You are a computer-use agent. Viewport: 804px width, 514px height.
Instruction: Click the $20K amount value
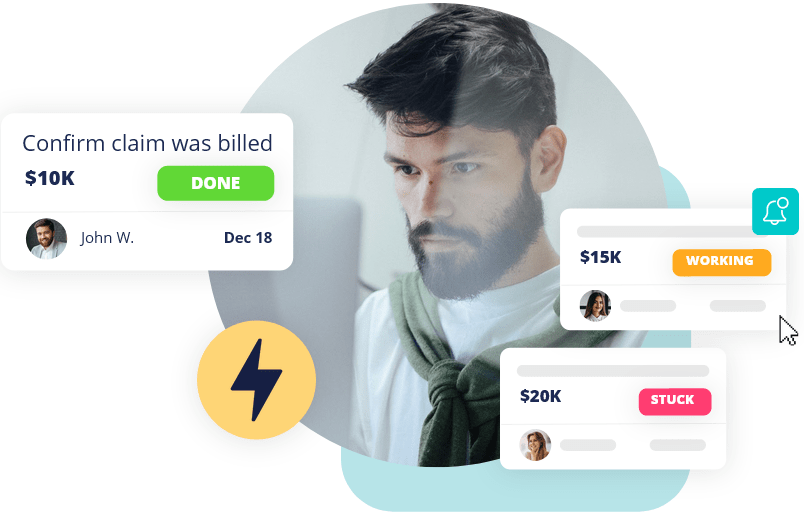[540, 396]
